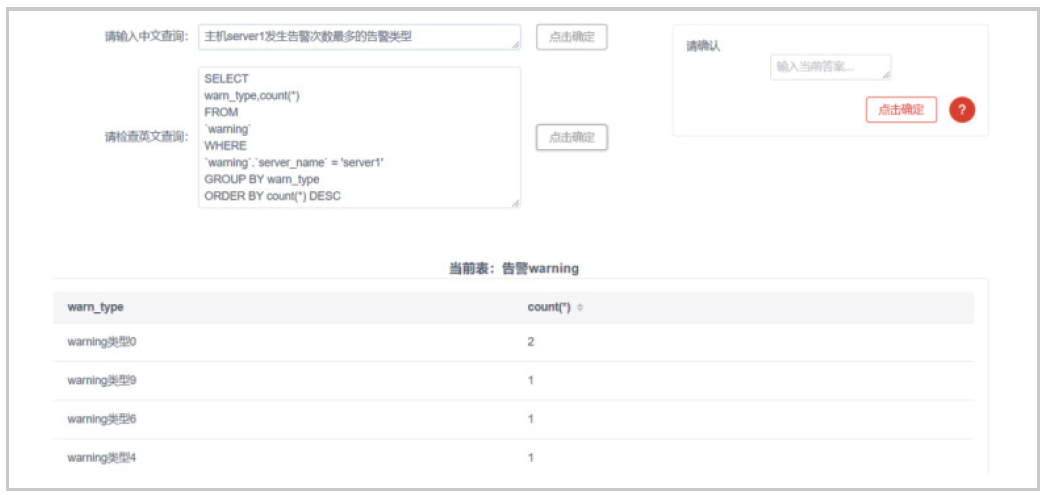Select the warning类型4 cell

(x=102, y=458)
